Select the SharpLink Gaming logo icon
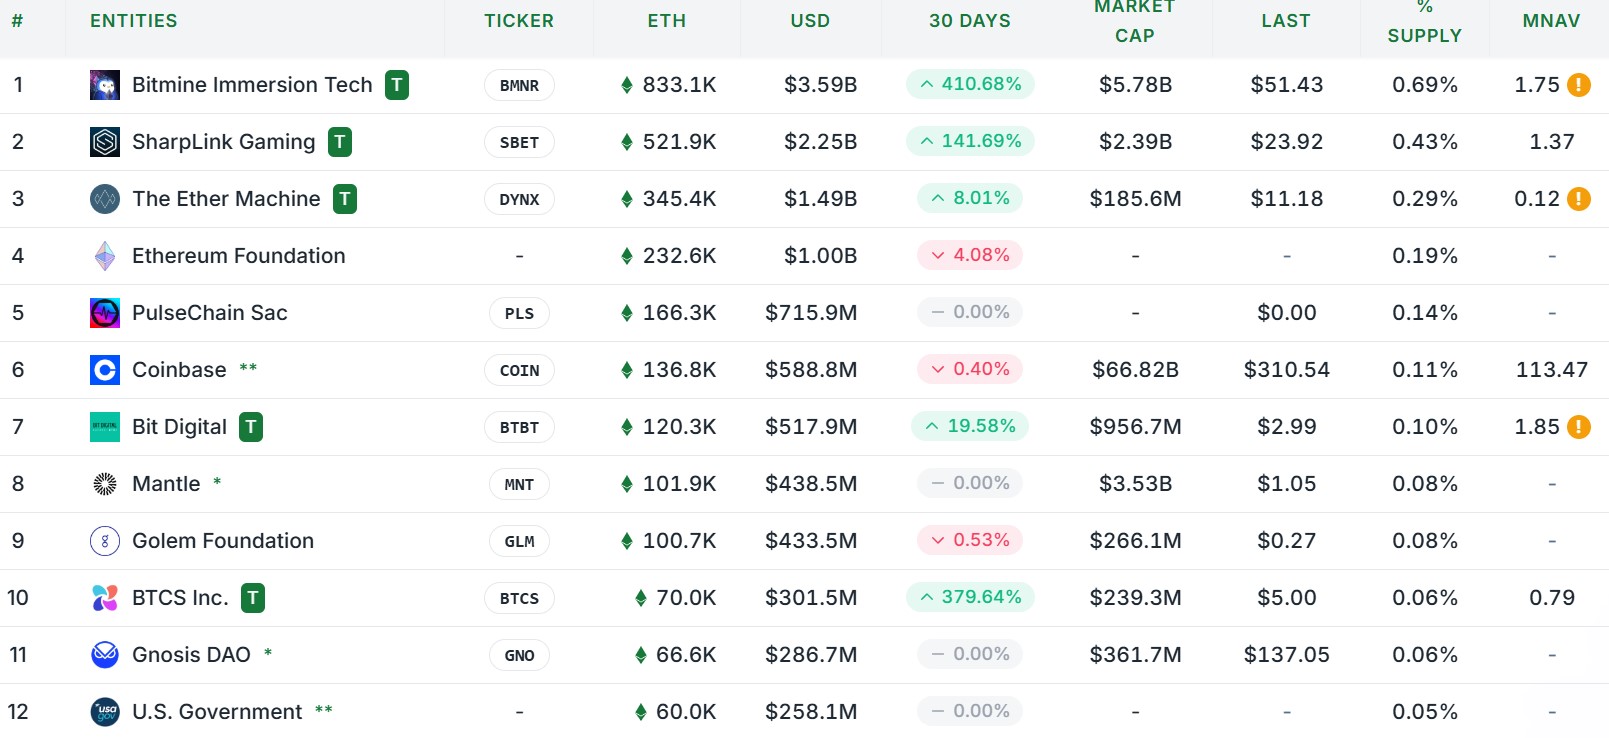The image size is (1609, 738). point(104,142)
